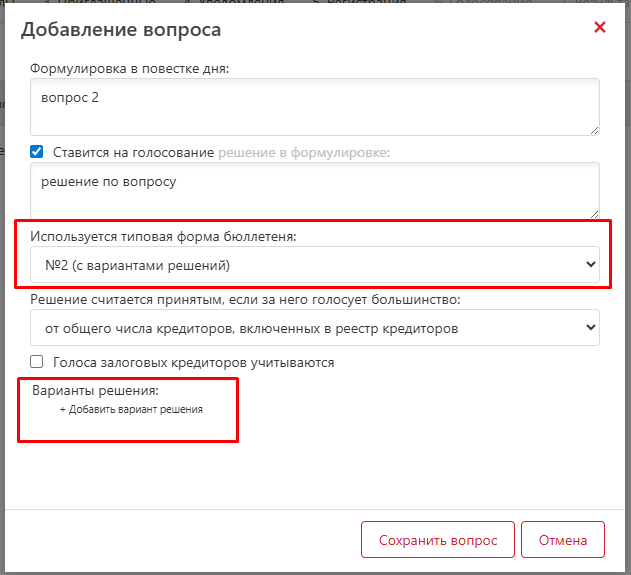Click the Отмена button
The height and width of the screenshot is (575, 631).
click(563, 540)
